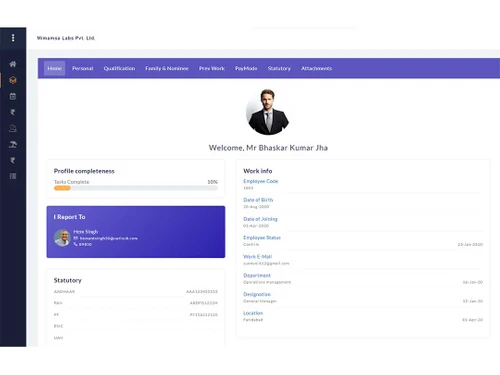Click the Location label
The height and width of the screenshot is (375, 500).
253,313
